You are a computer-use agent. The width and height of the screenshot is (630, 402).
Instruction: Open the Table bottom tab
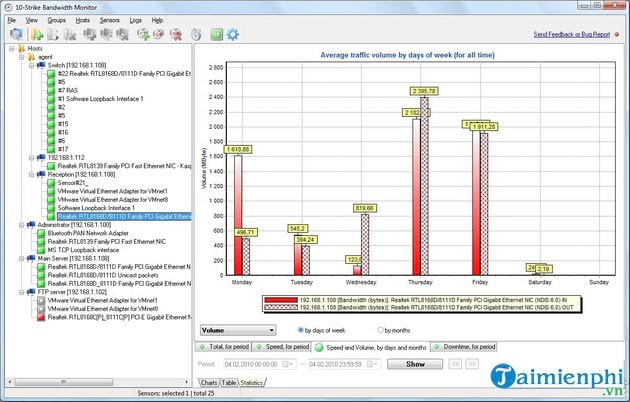229,383
